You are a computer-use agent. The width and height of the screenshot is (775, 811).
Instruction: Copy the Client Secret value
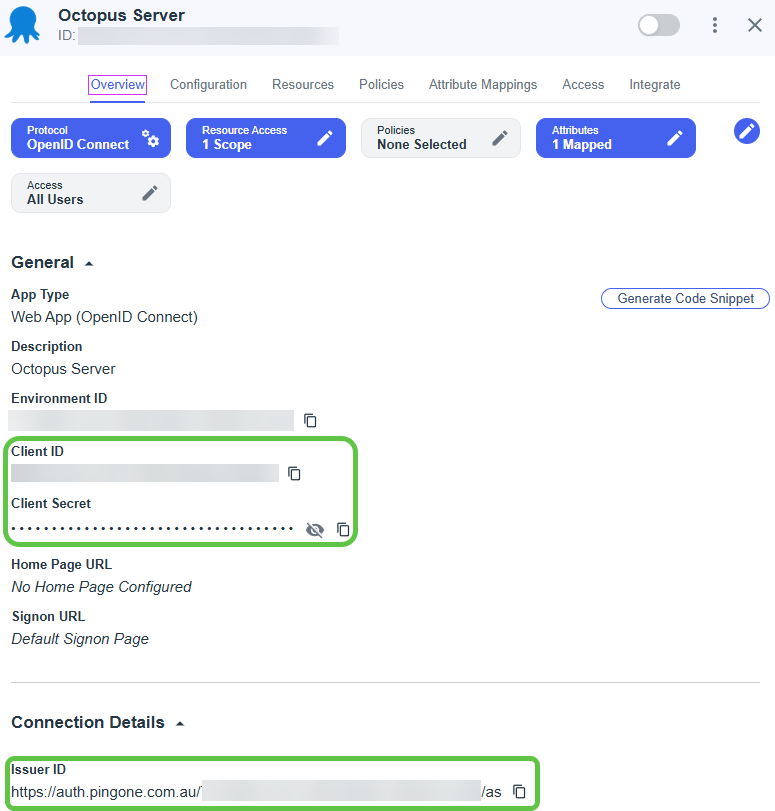[343, 529]
